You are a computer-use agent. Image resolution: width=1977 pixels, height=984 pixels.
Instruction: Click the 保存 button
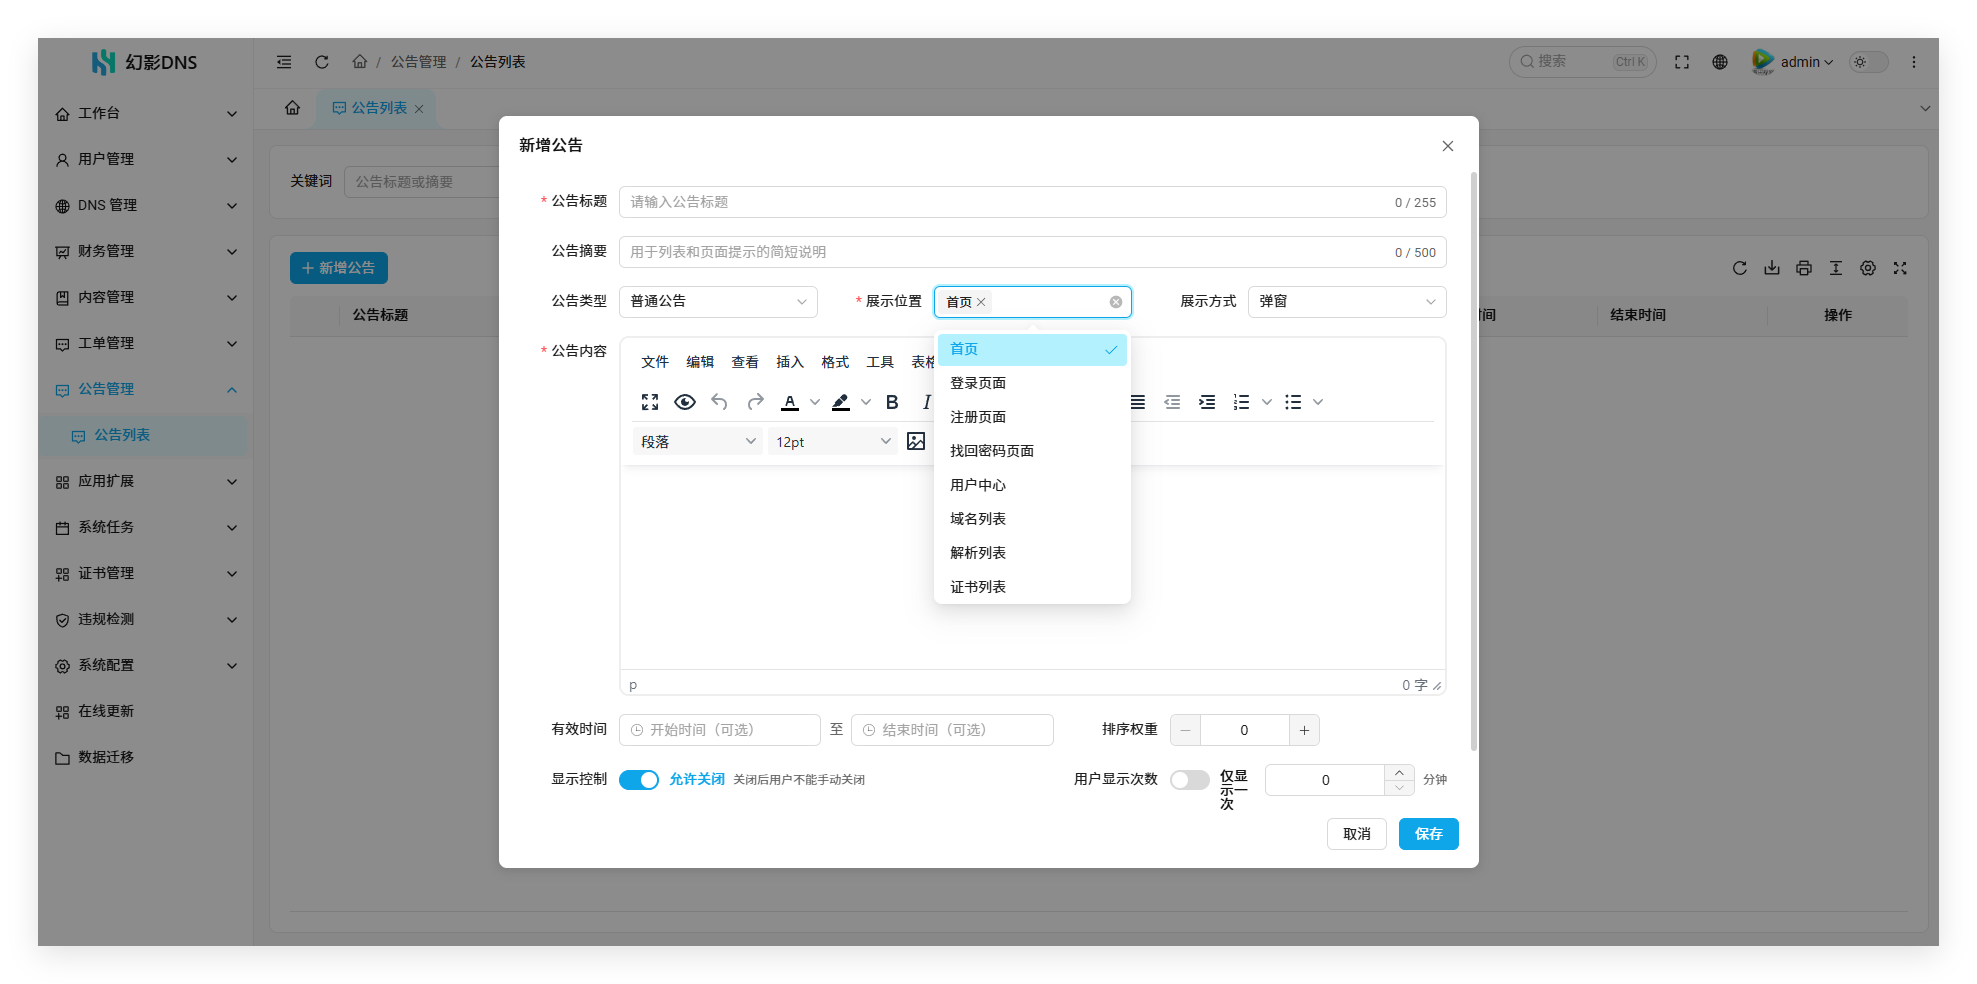(x=1428, y=834)
